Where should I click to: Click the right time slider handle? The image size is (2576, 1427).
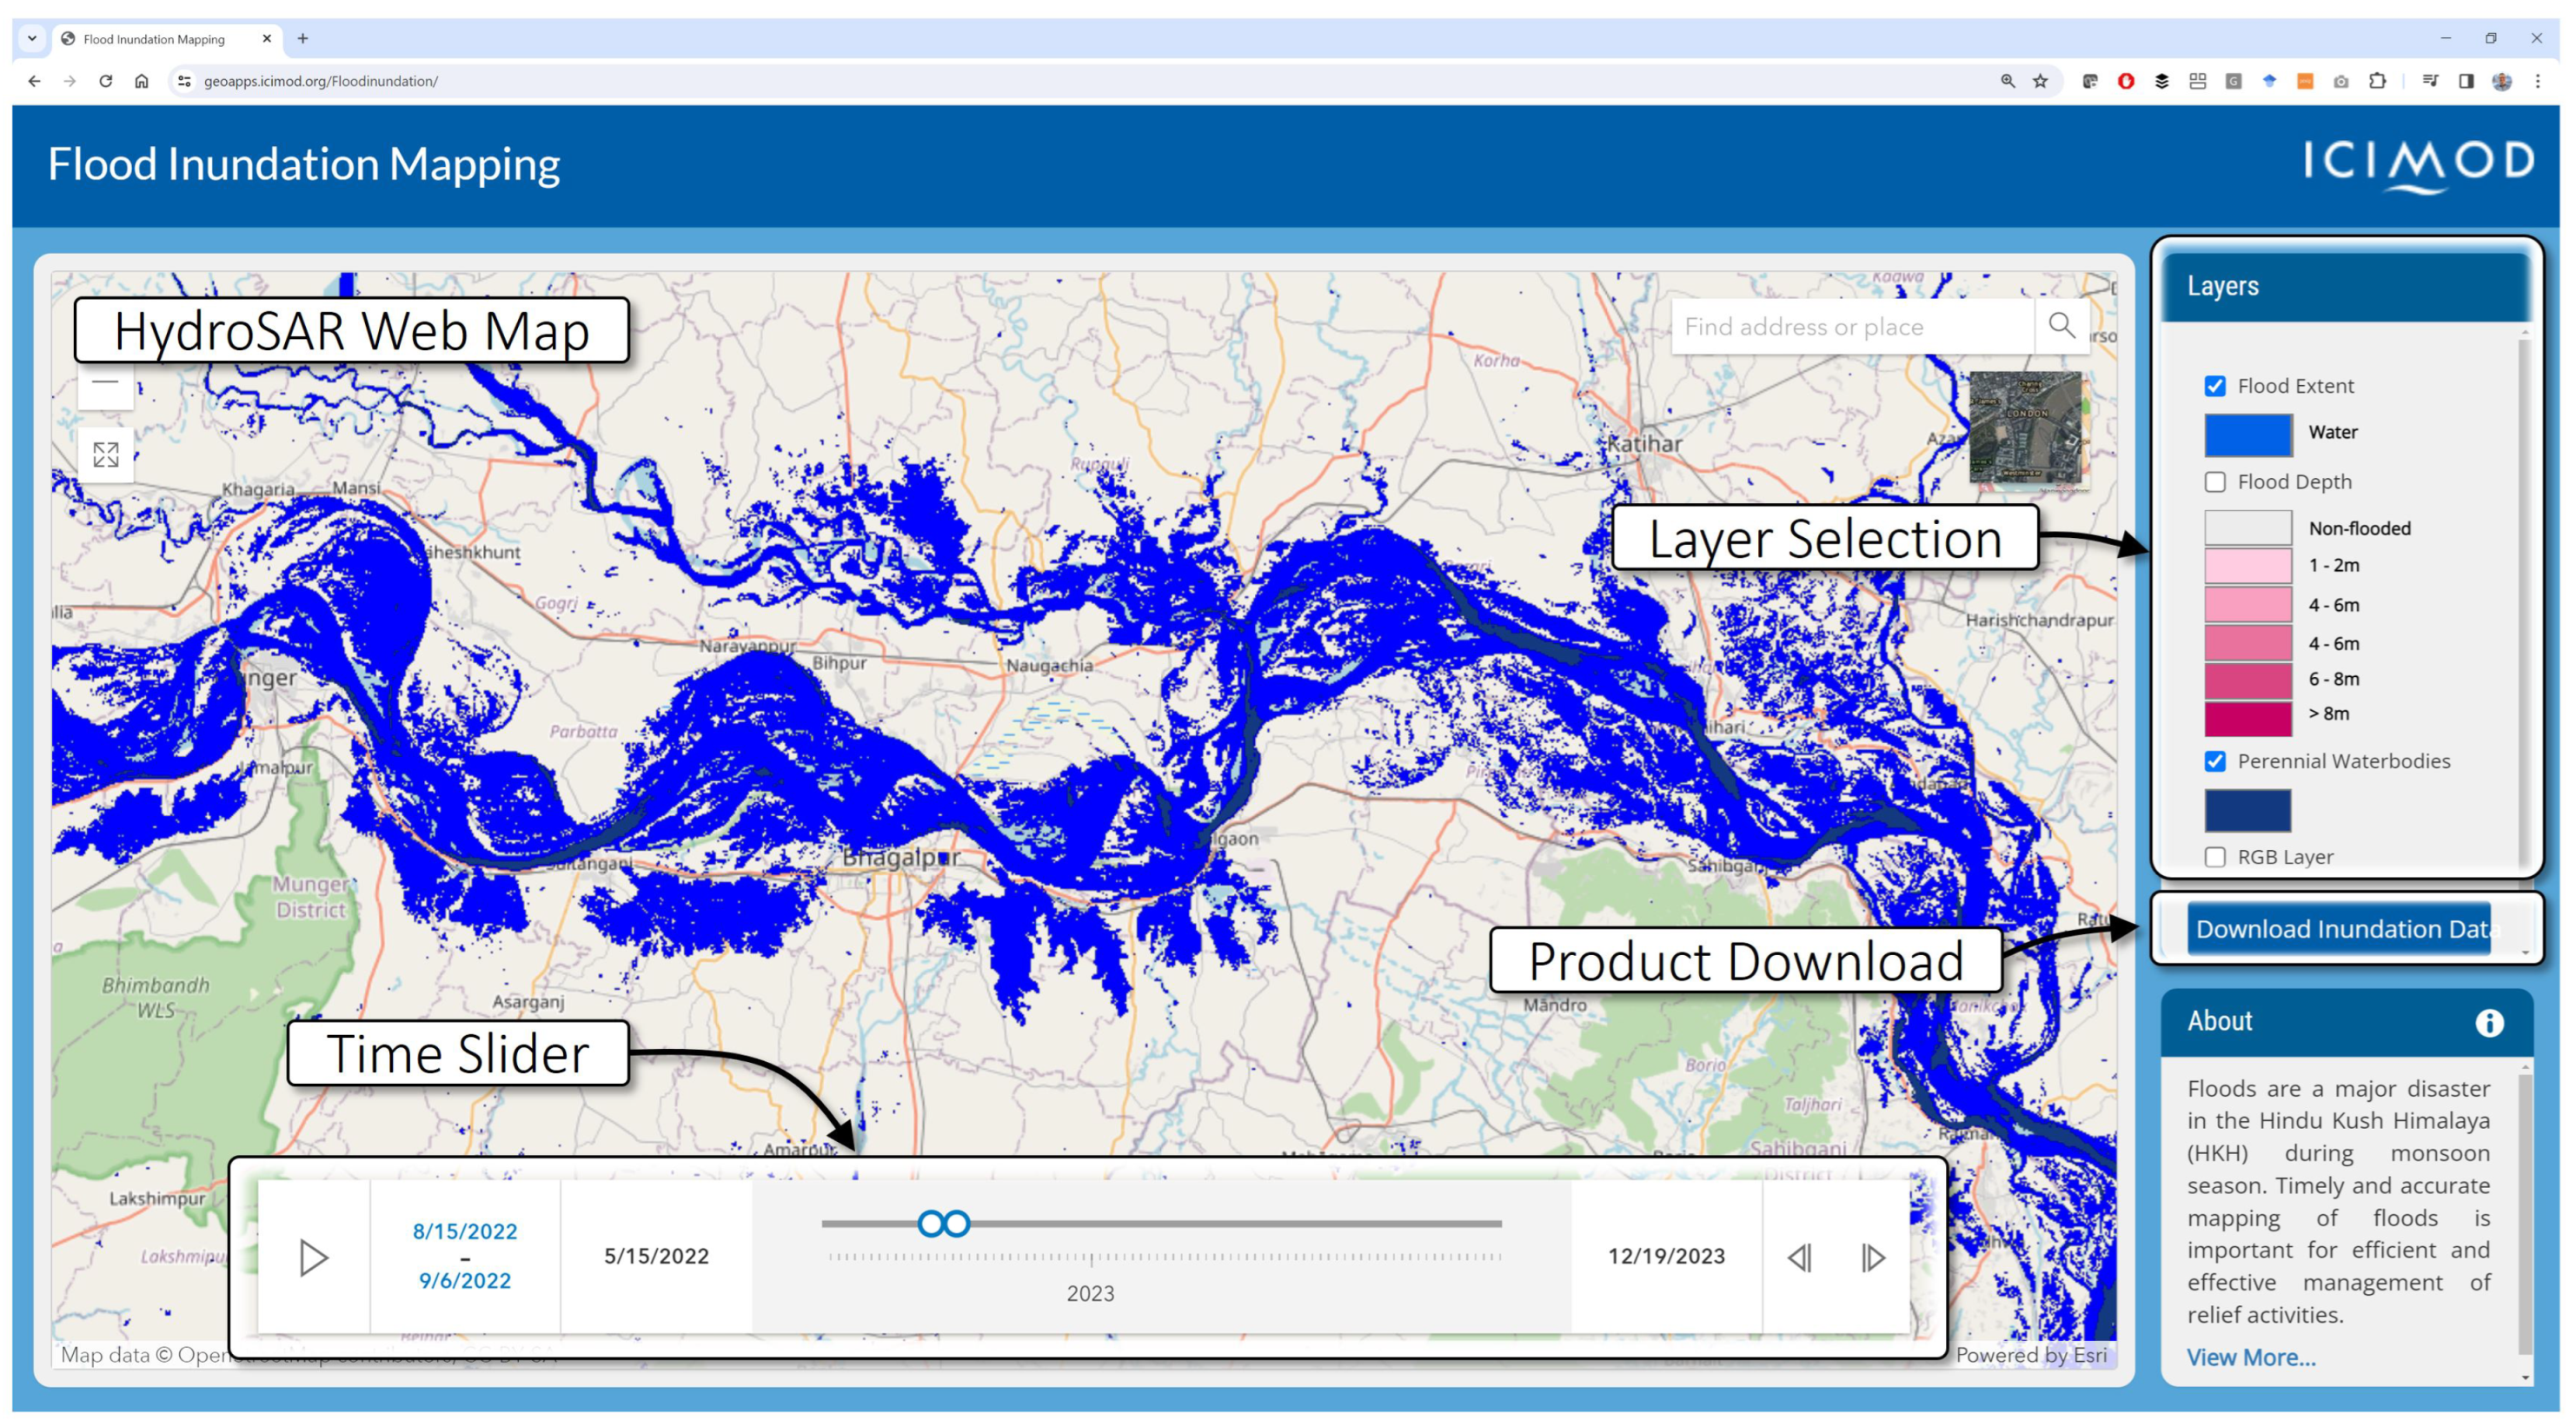click(958, 1223)
